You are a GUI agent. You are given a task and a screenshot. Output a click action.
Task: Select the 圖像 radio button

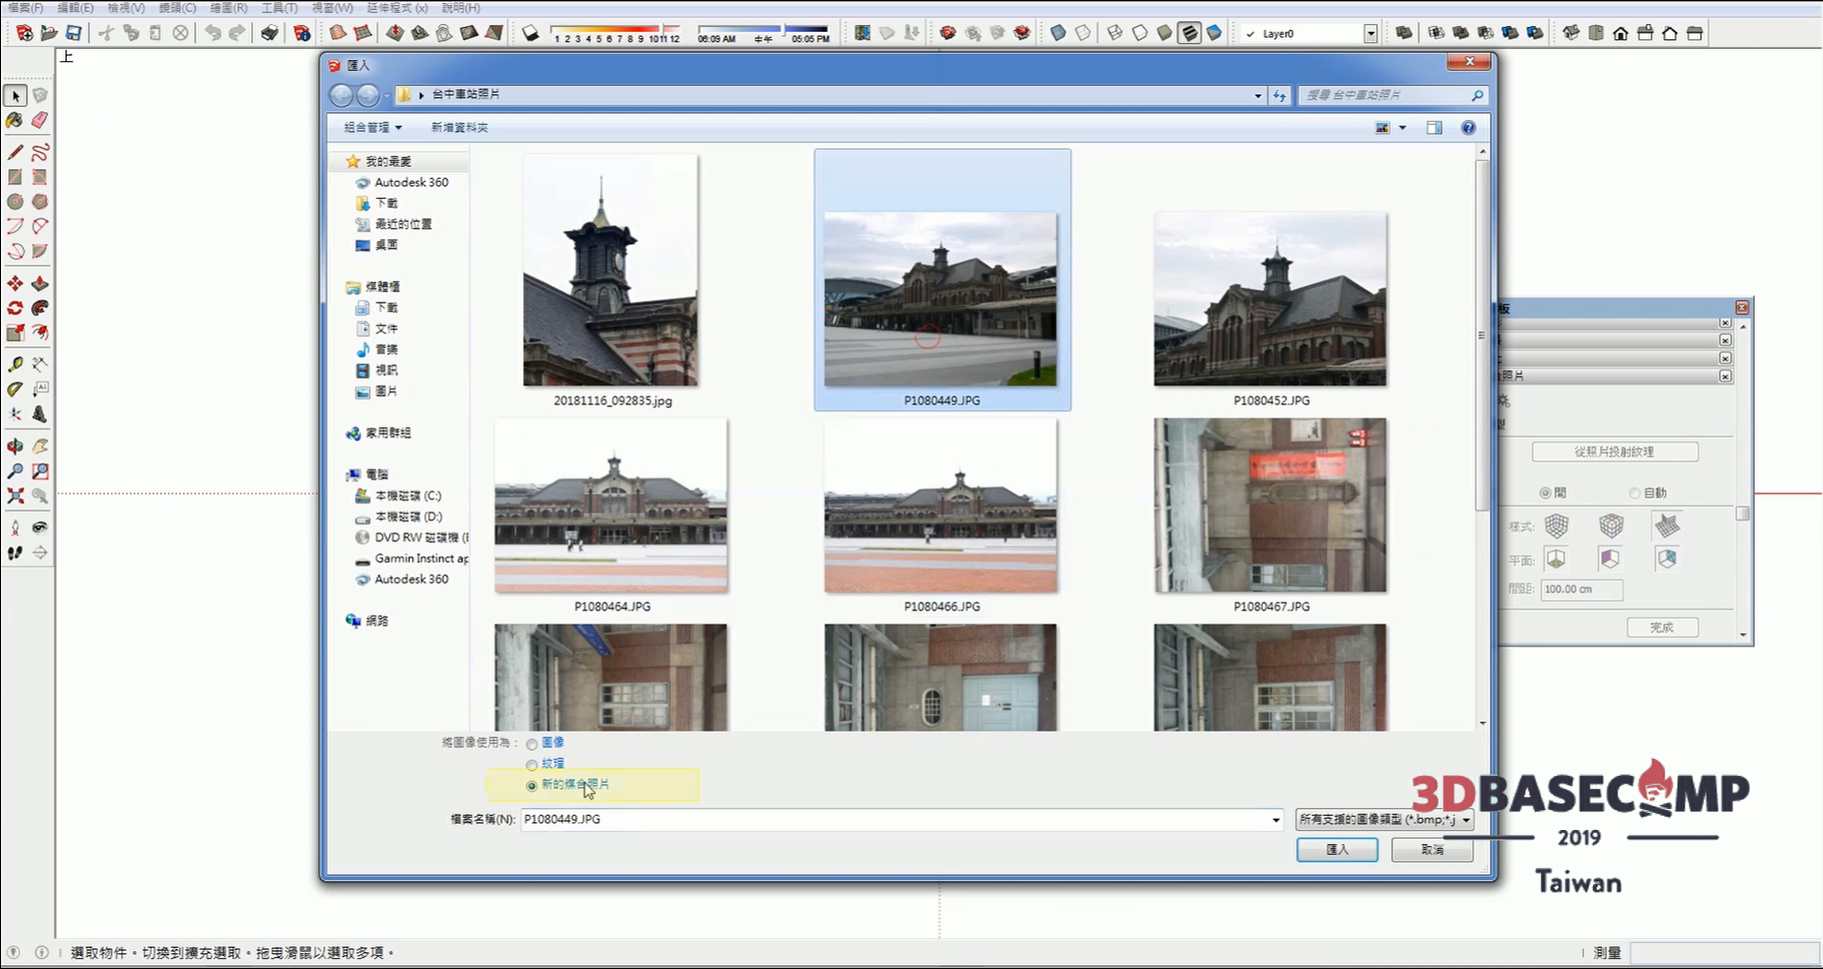click(532, 744)
